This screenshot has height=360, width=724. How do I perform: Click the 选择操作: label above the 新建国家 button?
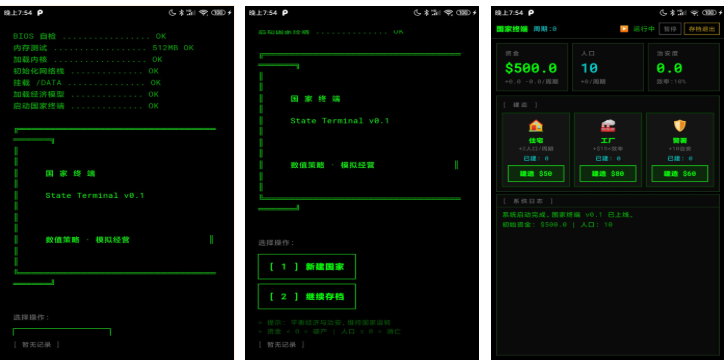click(x=276, y=243)
